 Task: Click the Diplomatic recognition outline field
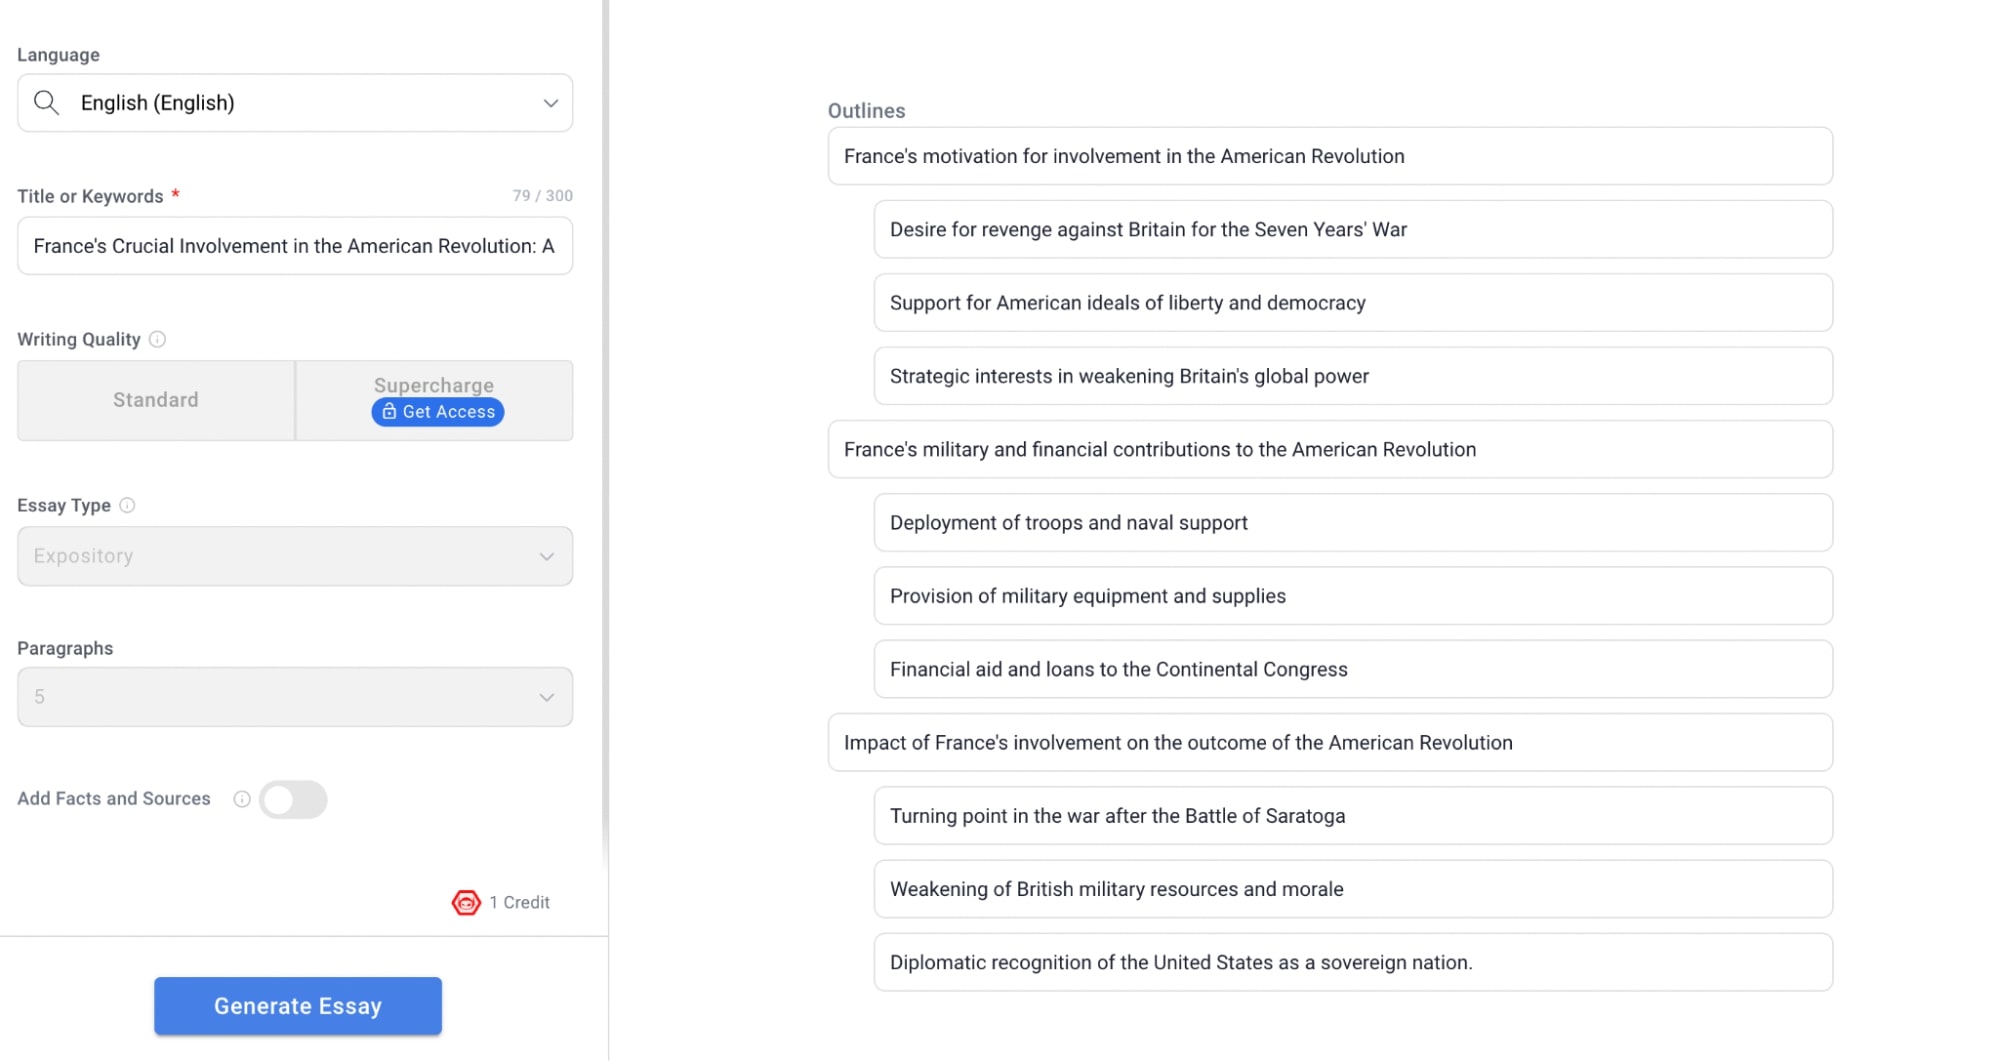(1352, 963)
